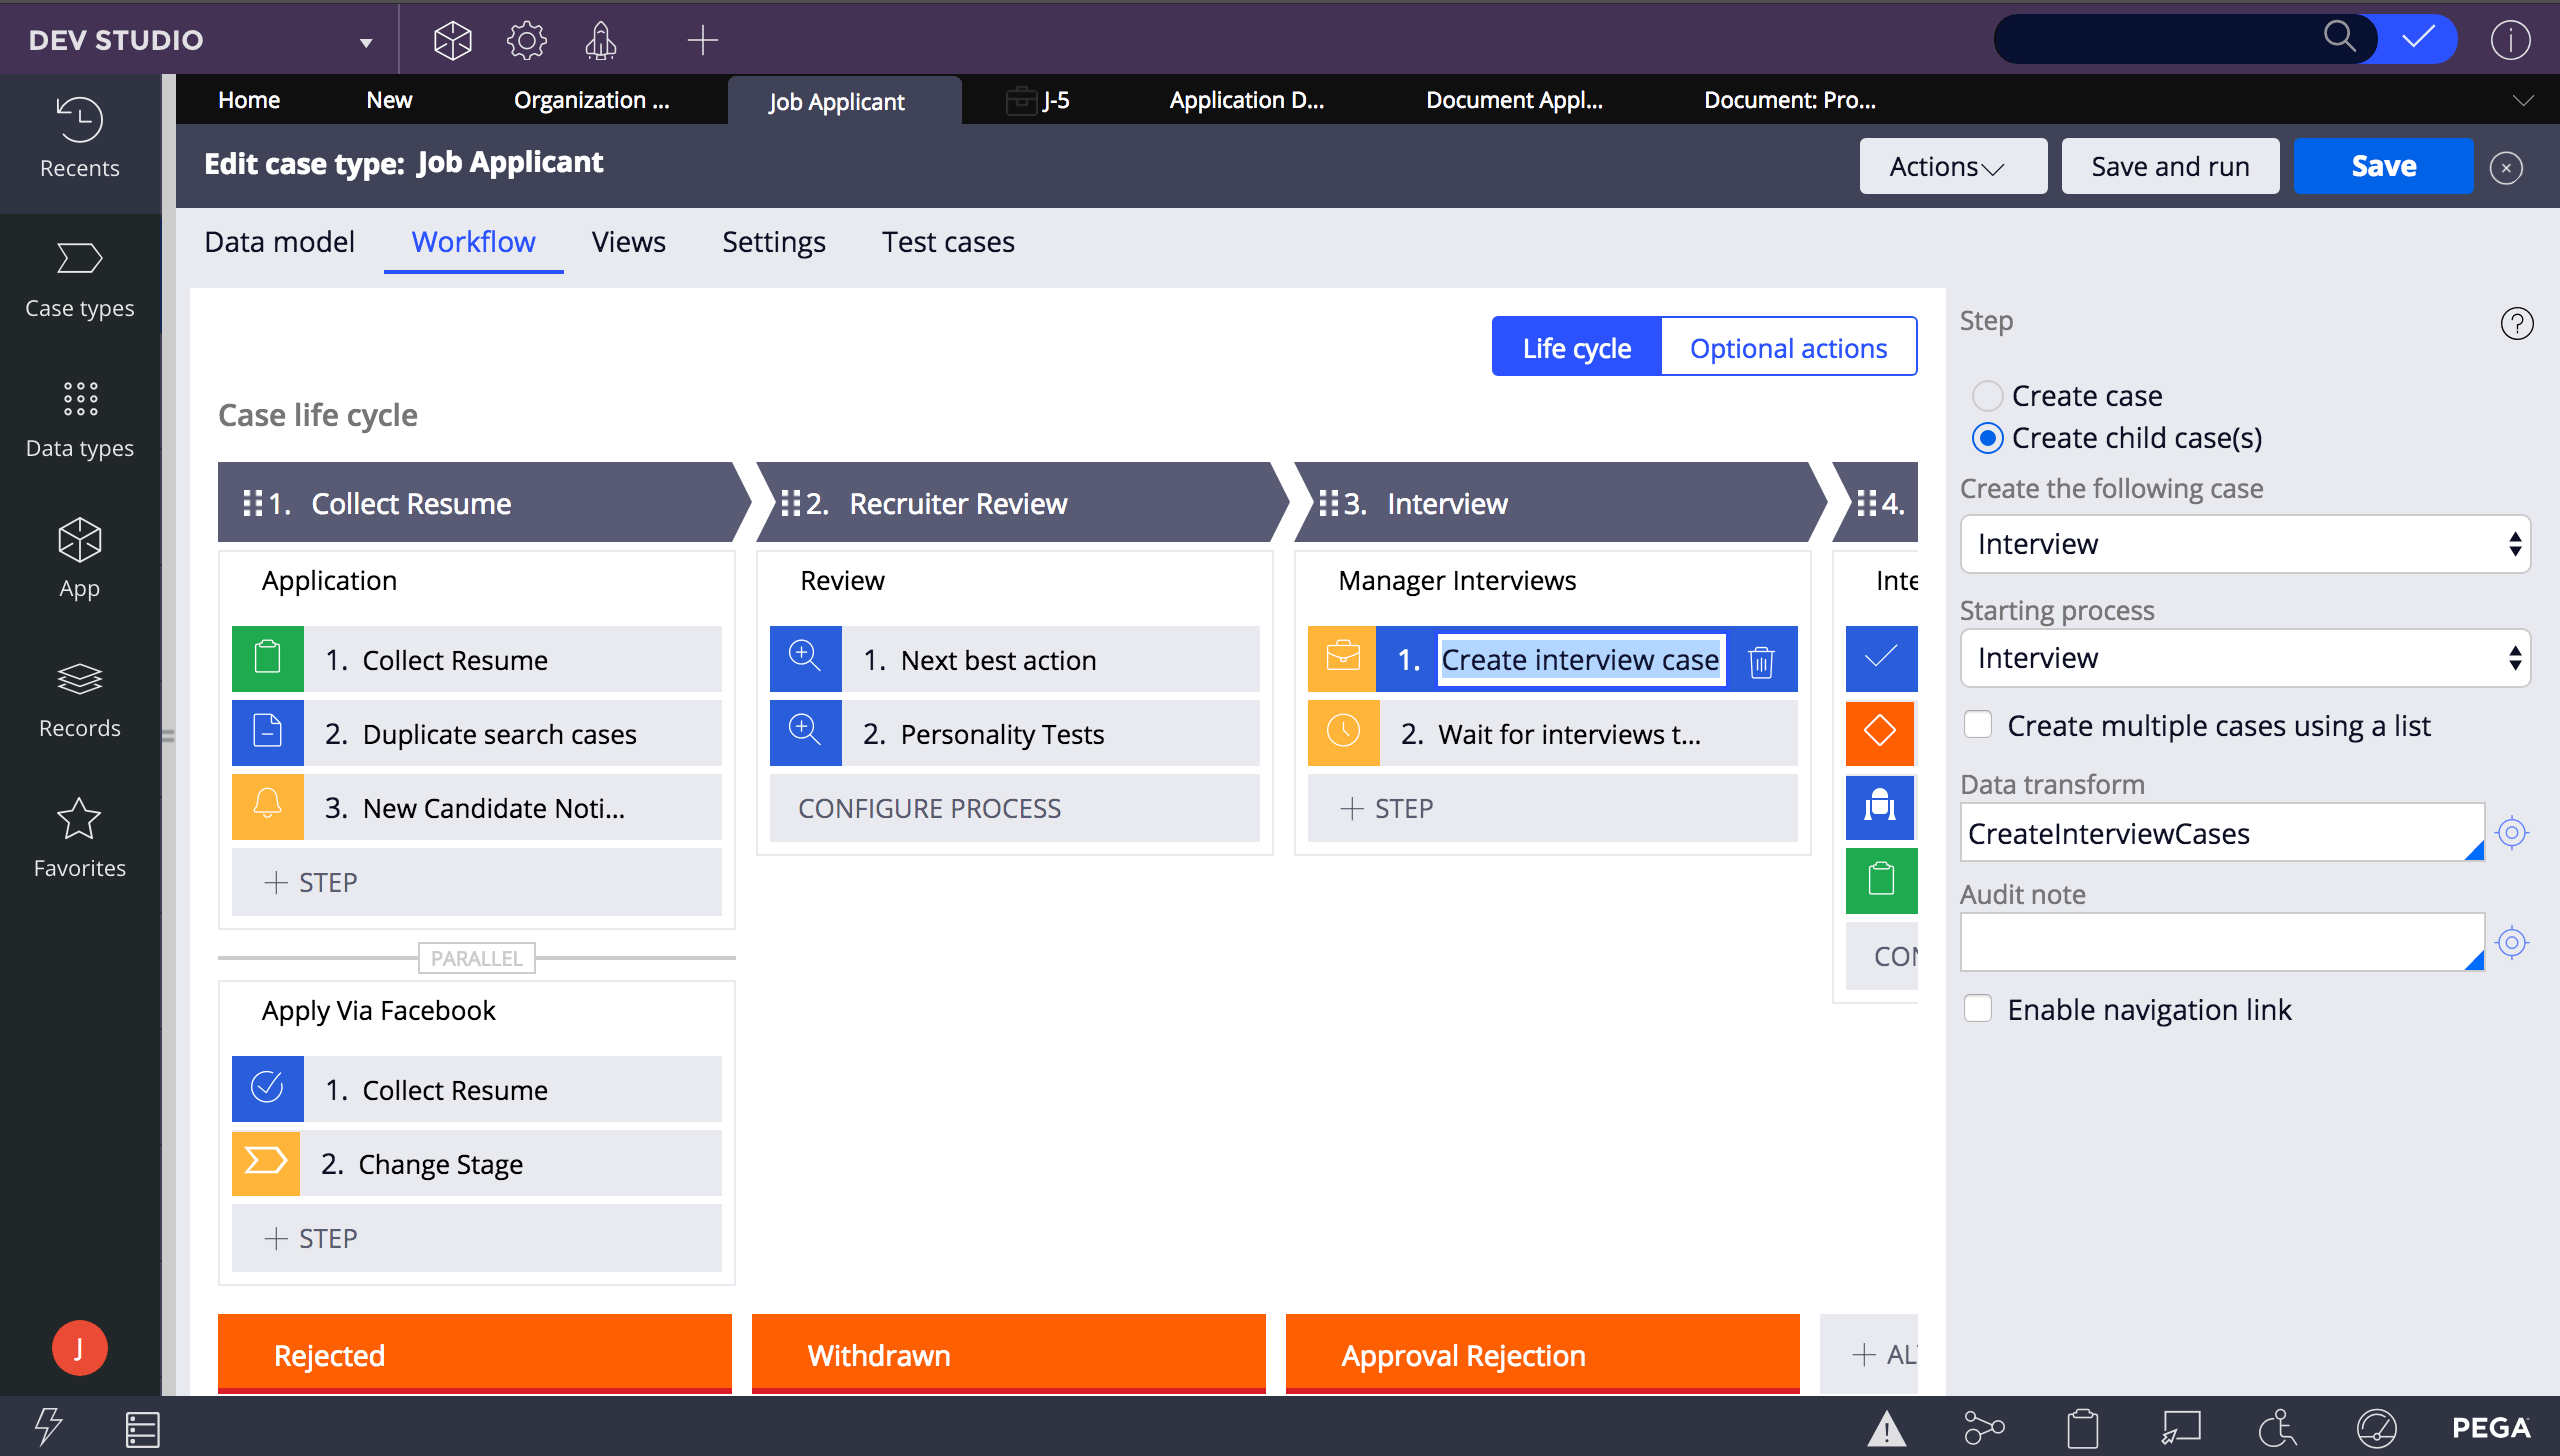Open the Starting process dropdown
Screen dimensions: 2560x1456
[x=2244, y=658]
